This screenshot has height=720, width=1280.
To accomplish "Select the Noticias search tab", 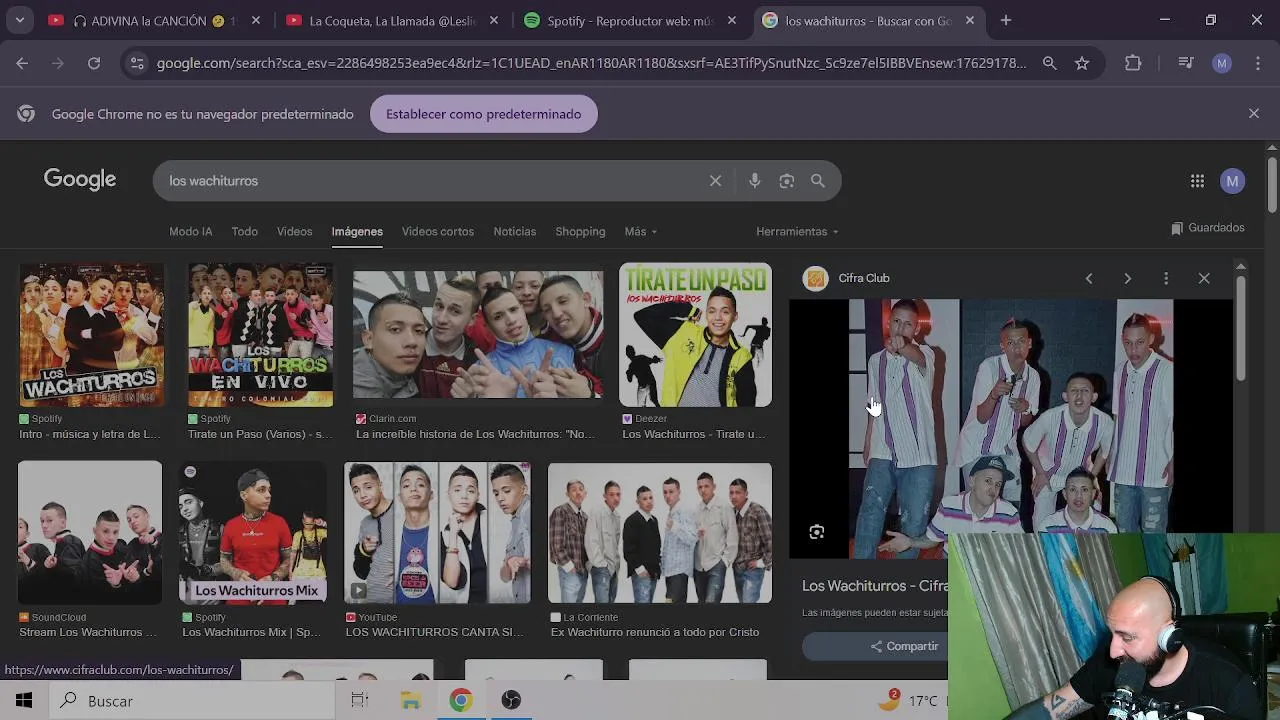I will coord(515,231).
